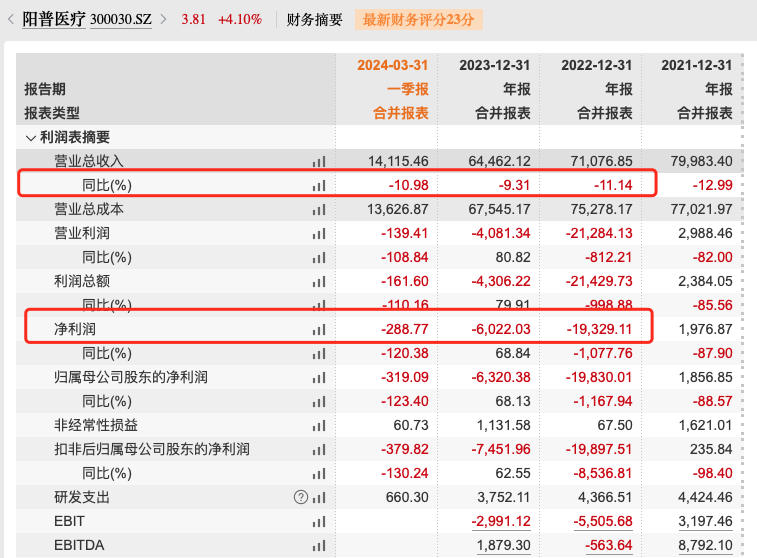
Task: Click the question mark help icon beside 研发支出
Action: point(299,497)
